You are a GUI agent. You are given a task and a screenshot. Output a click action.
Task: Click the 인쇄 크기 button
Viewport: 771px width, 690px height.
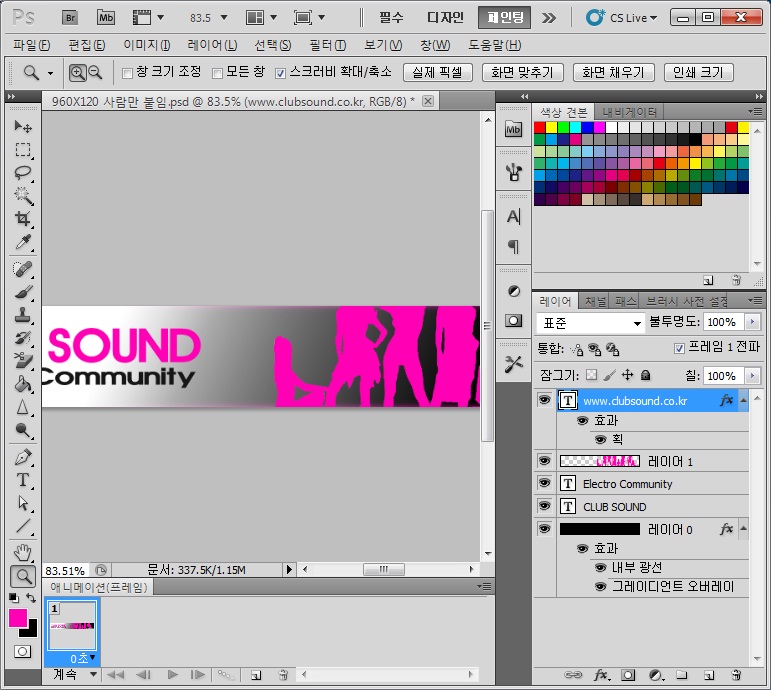pos(698,72)
